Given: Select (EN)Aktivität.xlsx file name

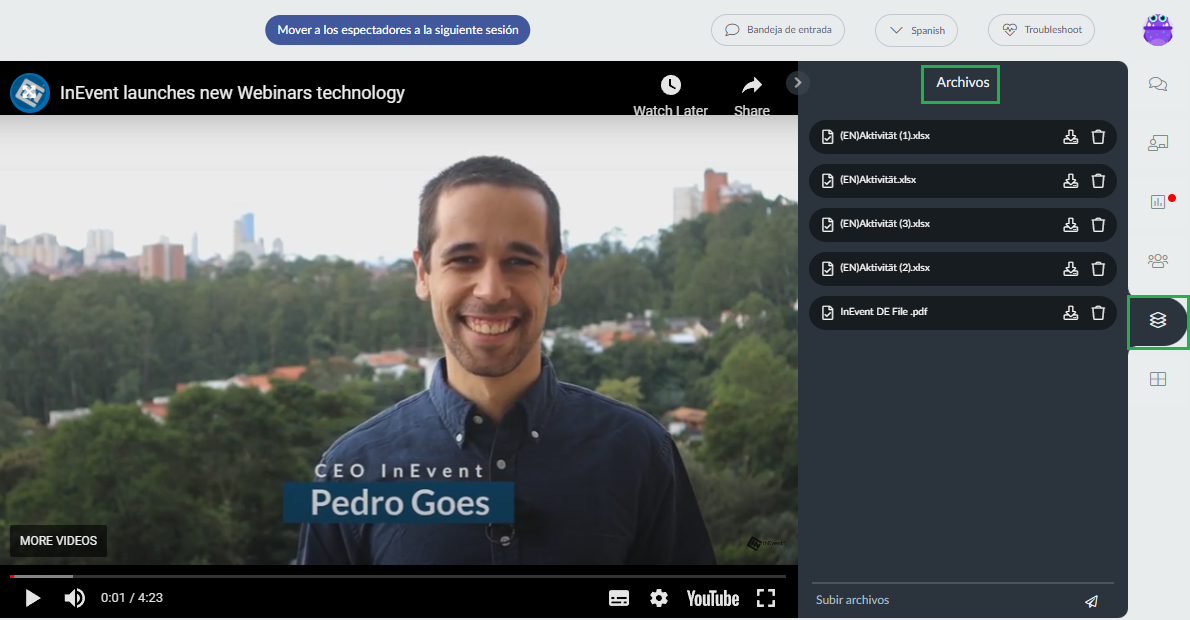Looking at the screenshot, I should tap(878, 180).
